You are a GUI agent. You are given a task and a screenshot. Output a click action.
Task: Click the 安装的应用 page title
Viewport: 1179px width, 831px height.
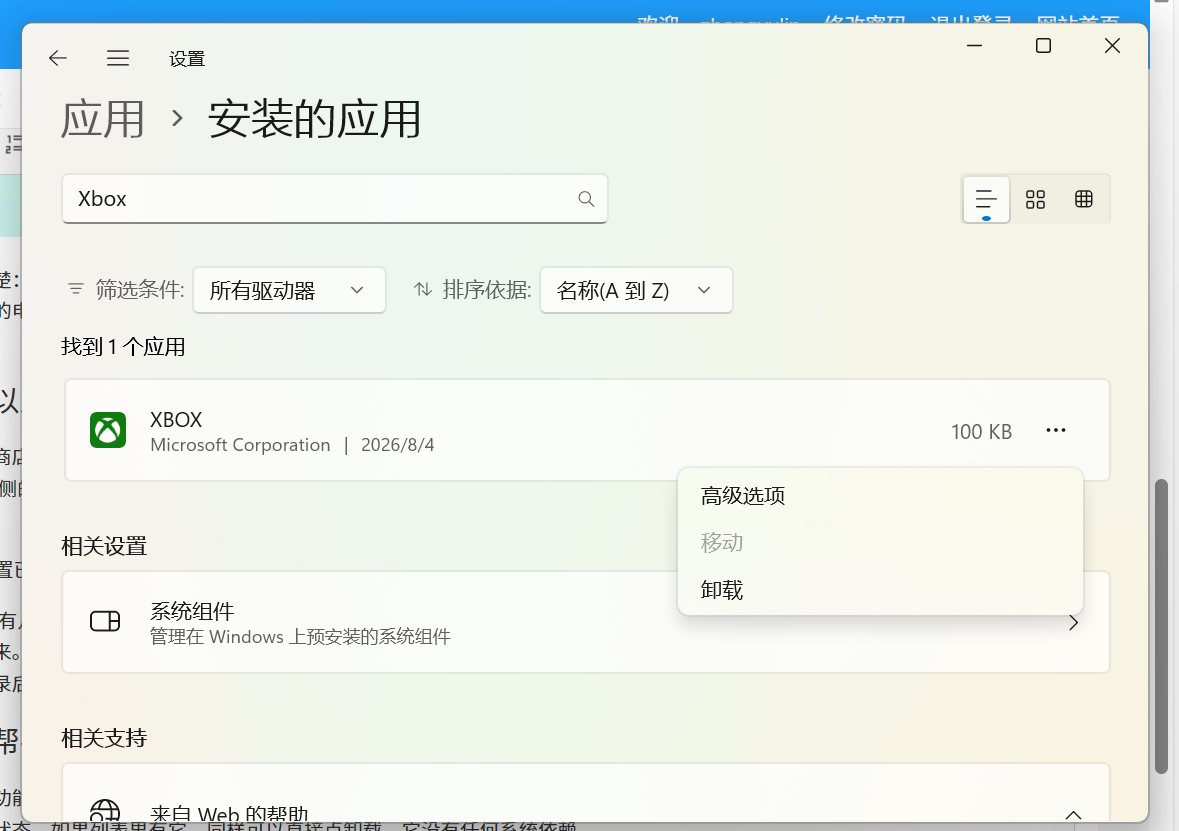314,119
